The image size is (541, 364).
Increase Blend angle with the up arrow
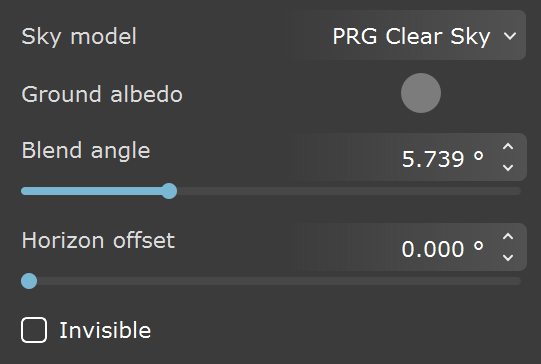click(x=508, y=147)
